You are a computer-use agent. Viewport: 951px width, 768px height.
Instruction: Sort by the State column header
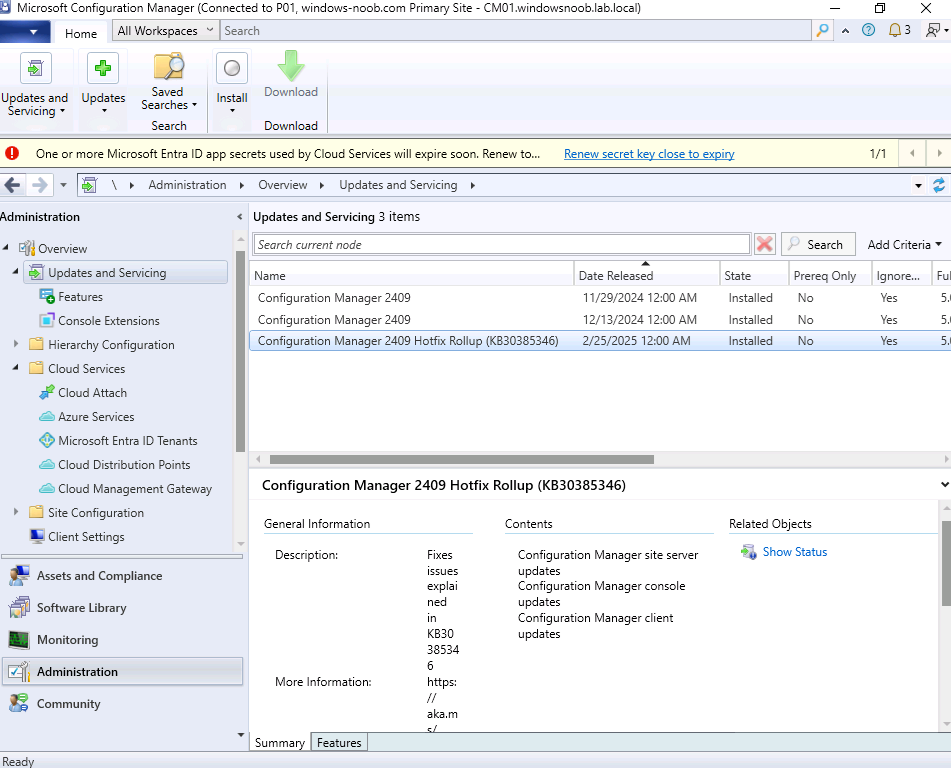point(754,275)
